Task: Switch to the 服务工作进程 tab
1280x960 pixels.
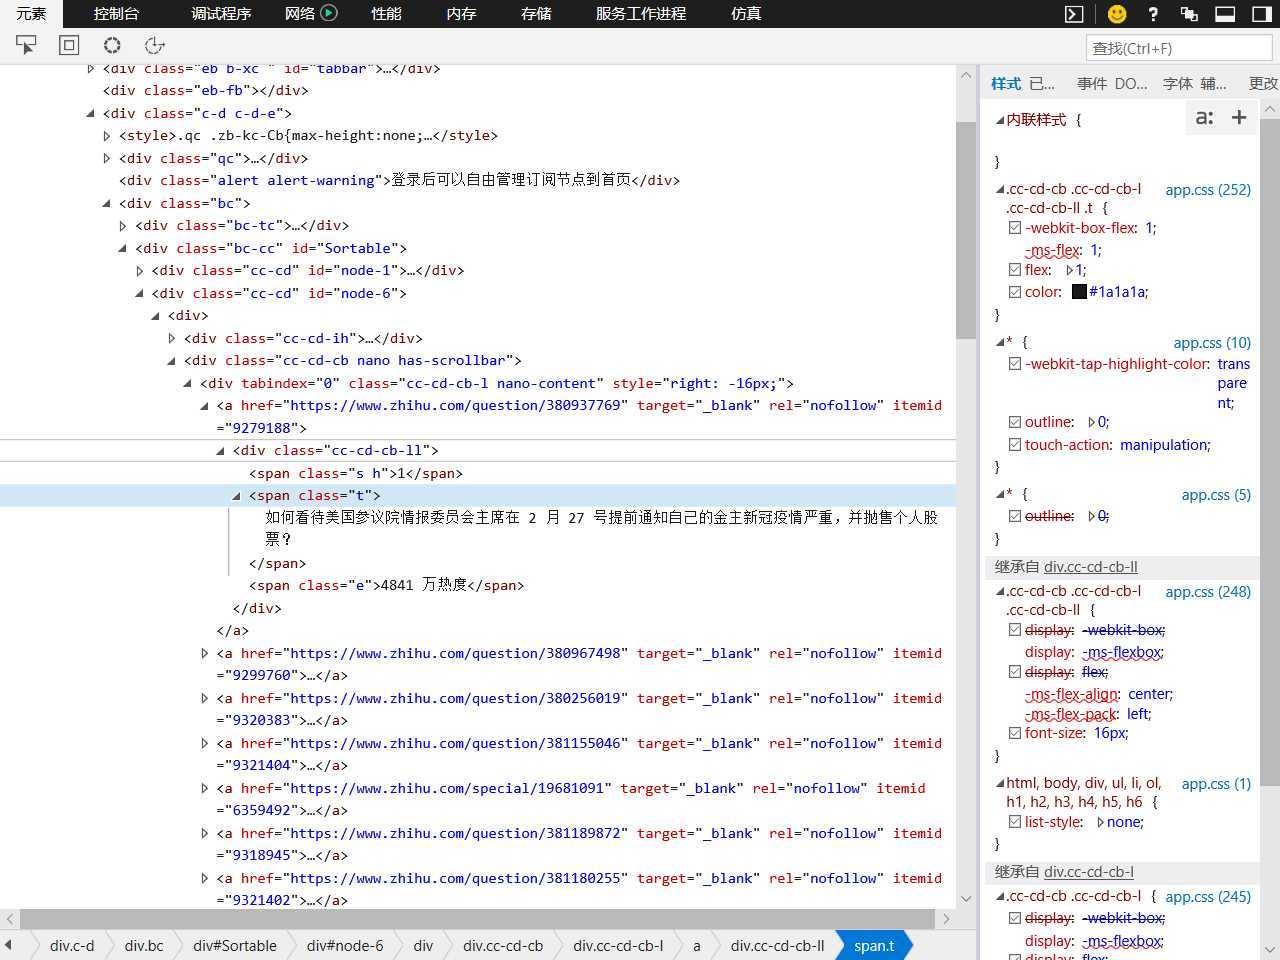Action: tap(641, 14)
